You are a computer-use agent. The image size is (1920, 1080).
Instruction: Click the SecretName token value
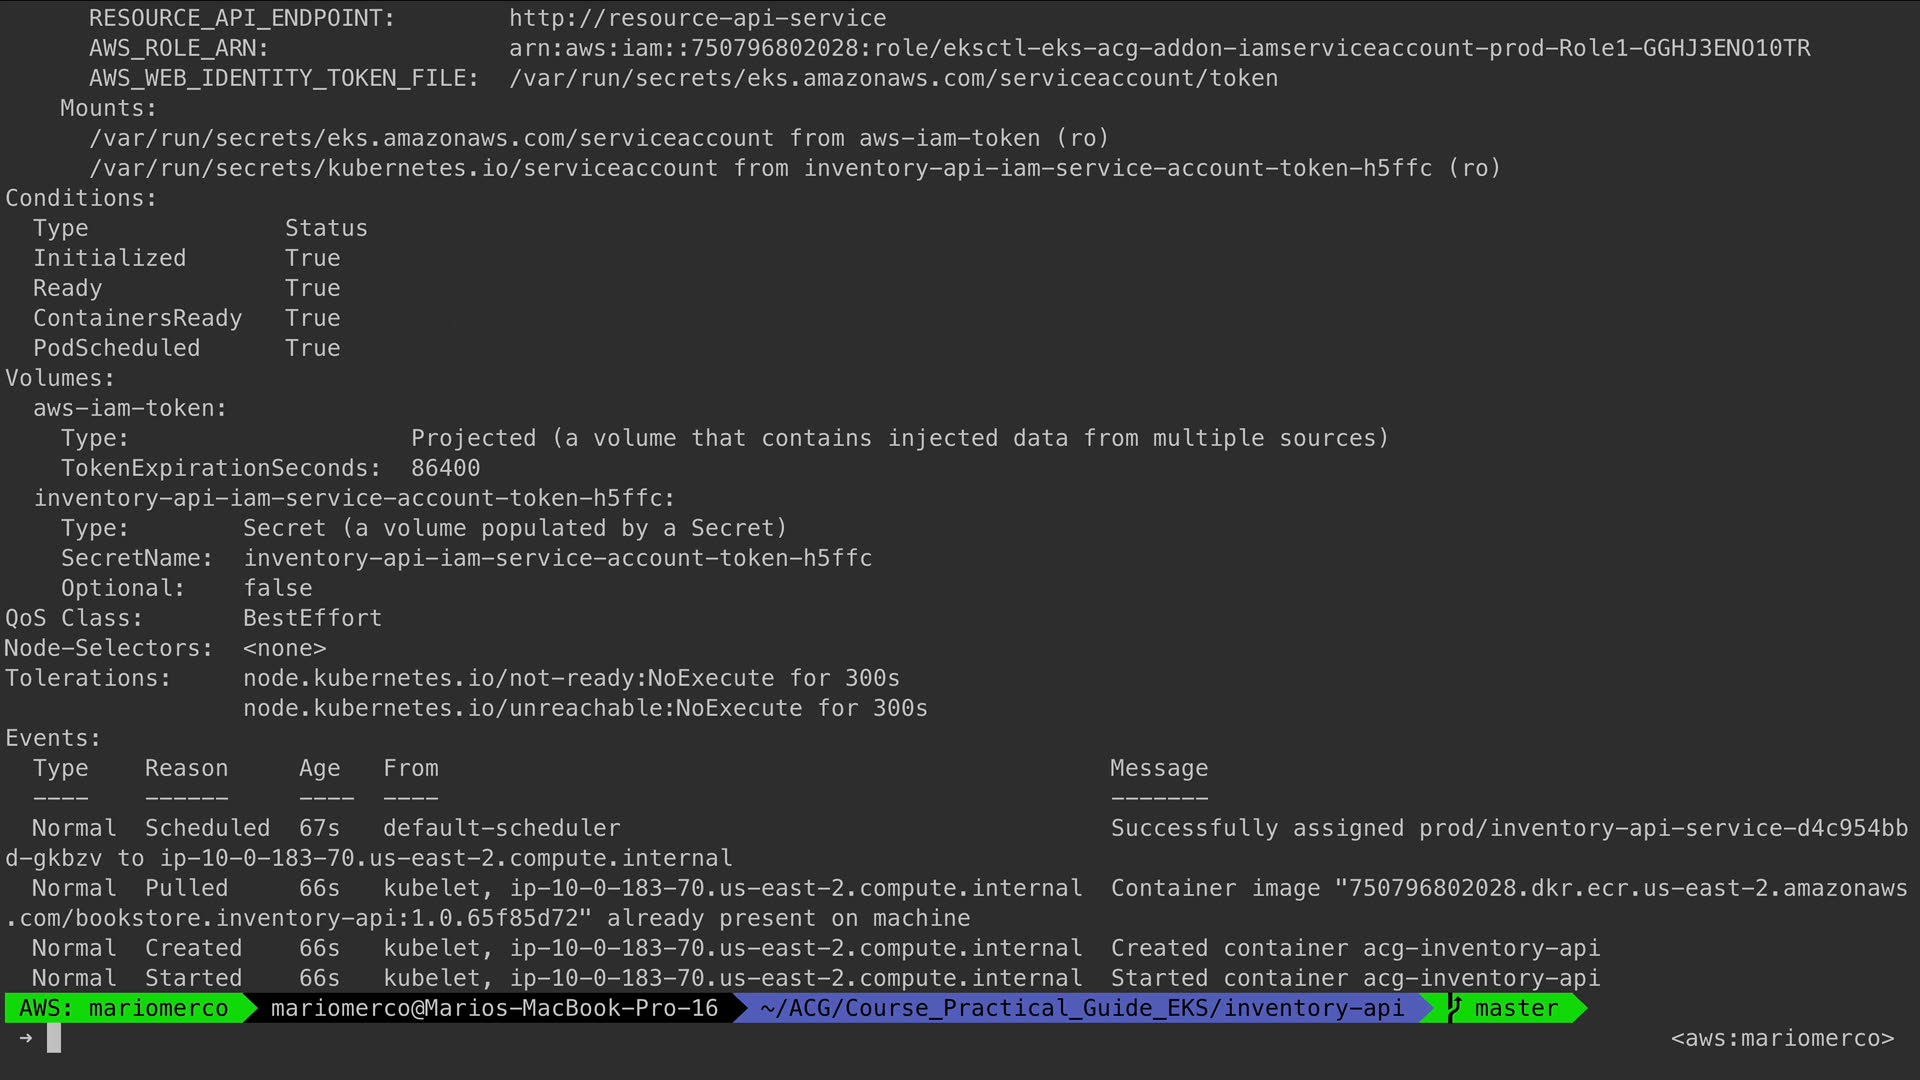point(558,558)
